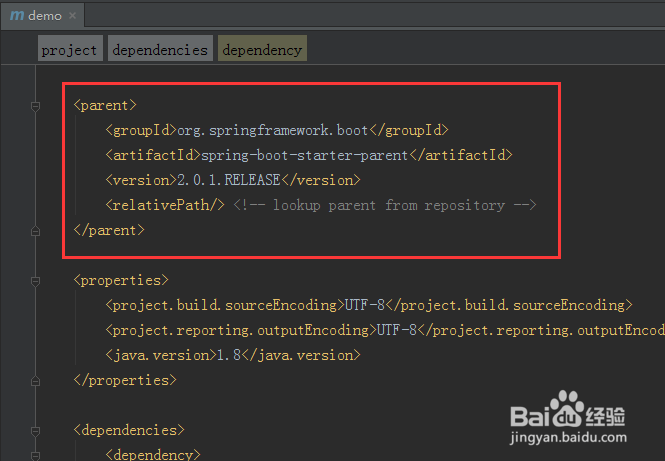Click the closing parent tag
Viewport: 665px width, 461px height.
[109, 230]
